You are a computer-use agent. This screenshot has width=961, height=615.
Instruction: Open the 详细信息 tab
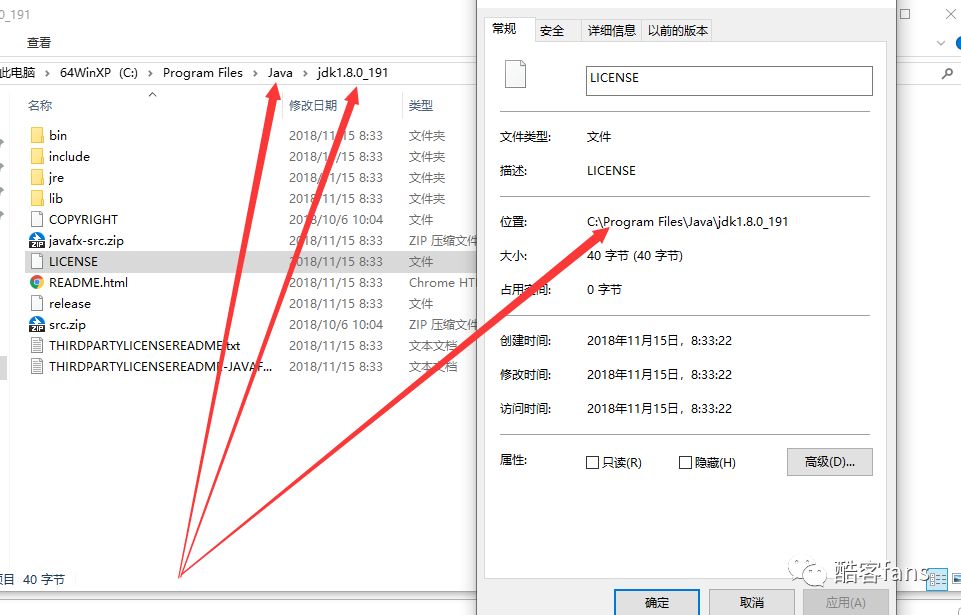[611, 31]
